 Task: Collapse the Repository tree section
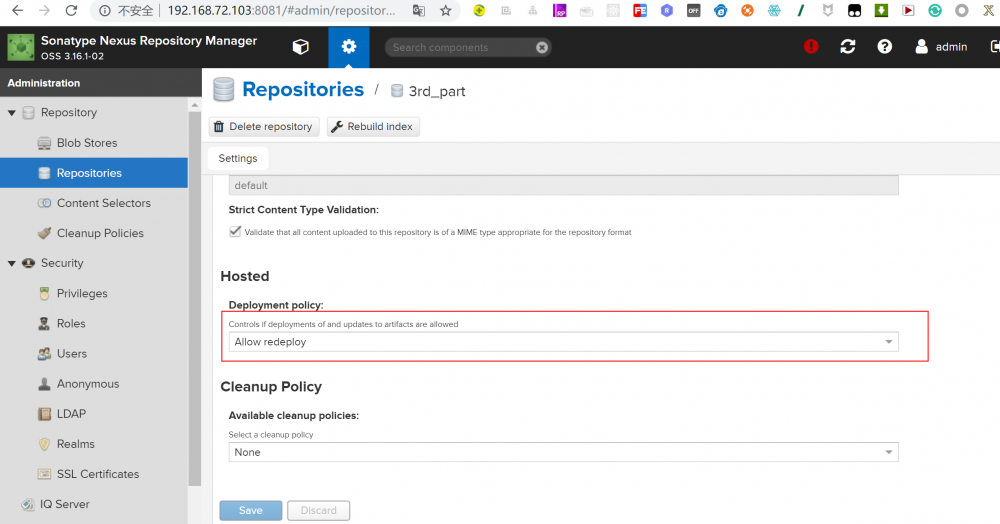click(x=12, y=113)
